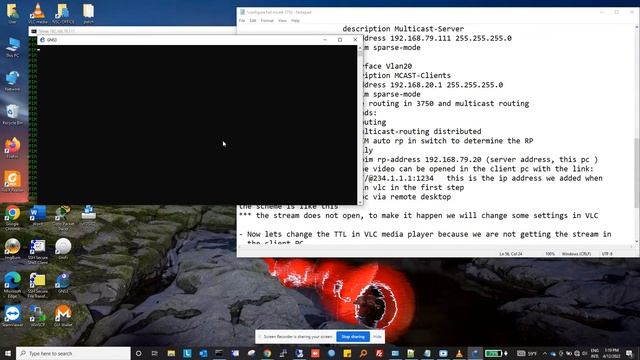640x360 pixels.
Task: Launch TeamViewer from the desktop
Action: coord(12,316)
